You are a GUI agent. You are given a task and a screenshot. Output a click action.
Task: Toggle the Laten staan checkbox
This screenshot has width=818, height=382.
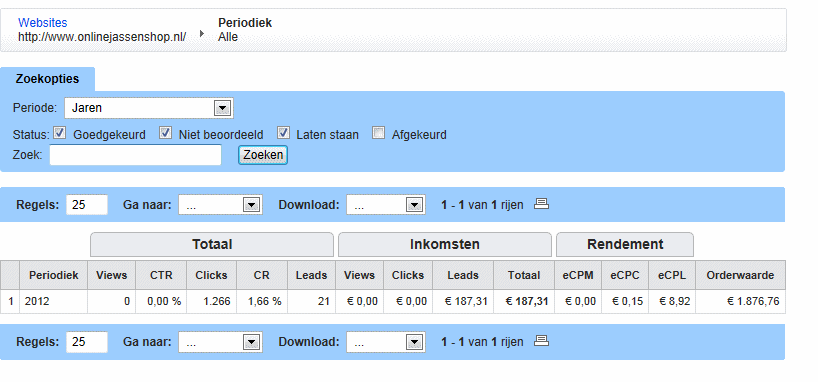[283, 133]
